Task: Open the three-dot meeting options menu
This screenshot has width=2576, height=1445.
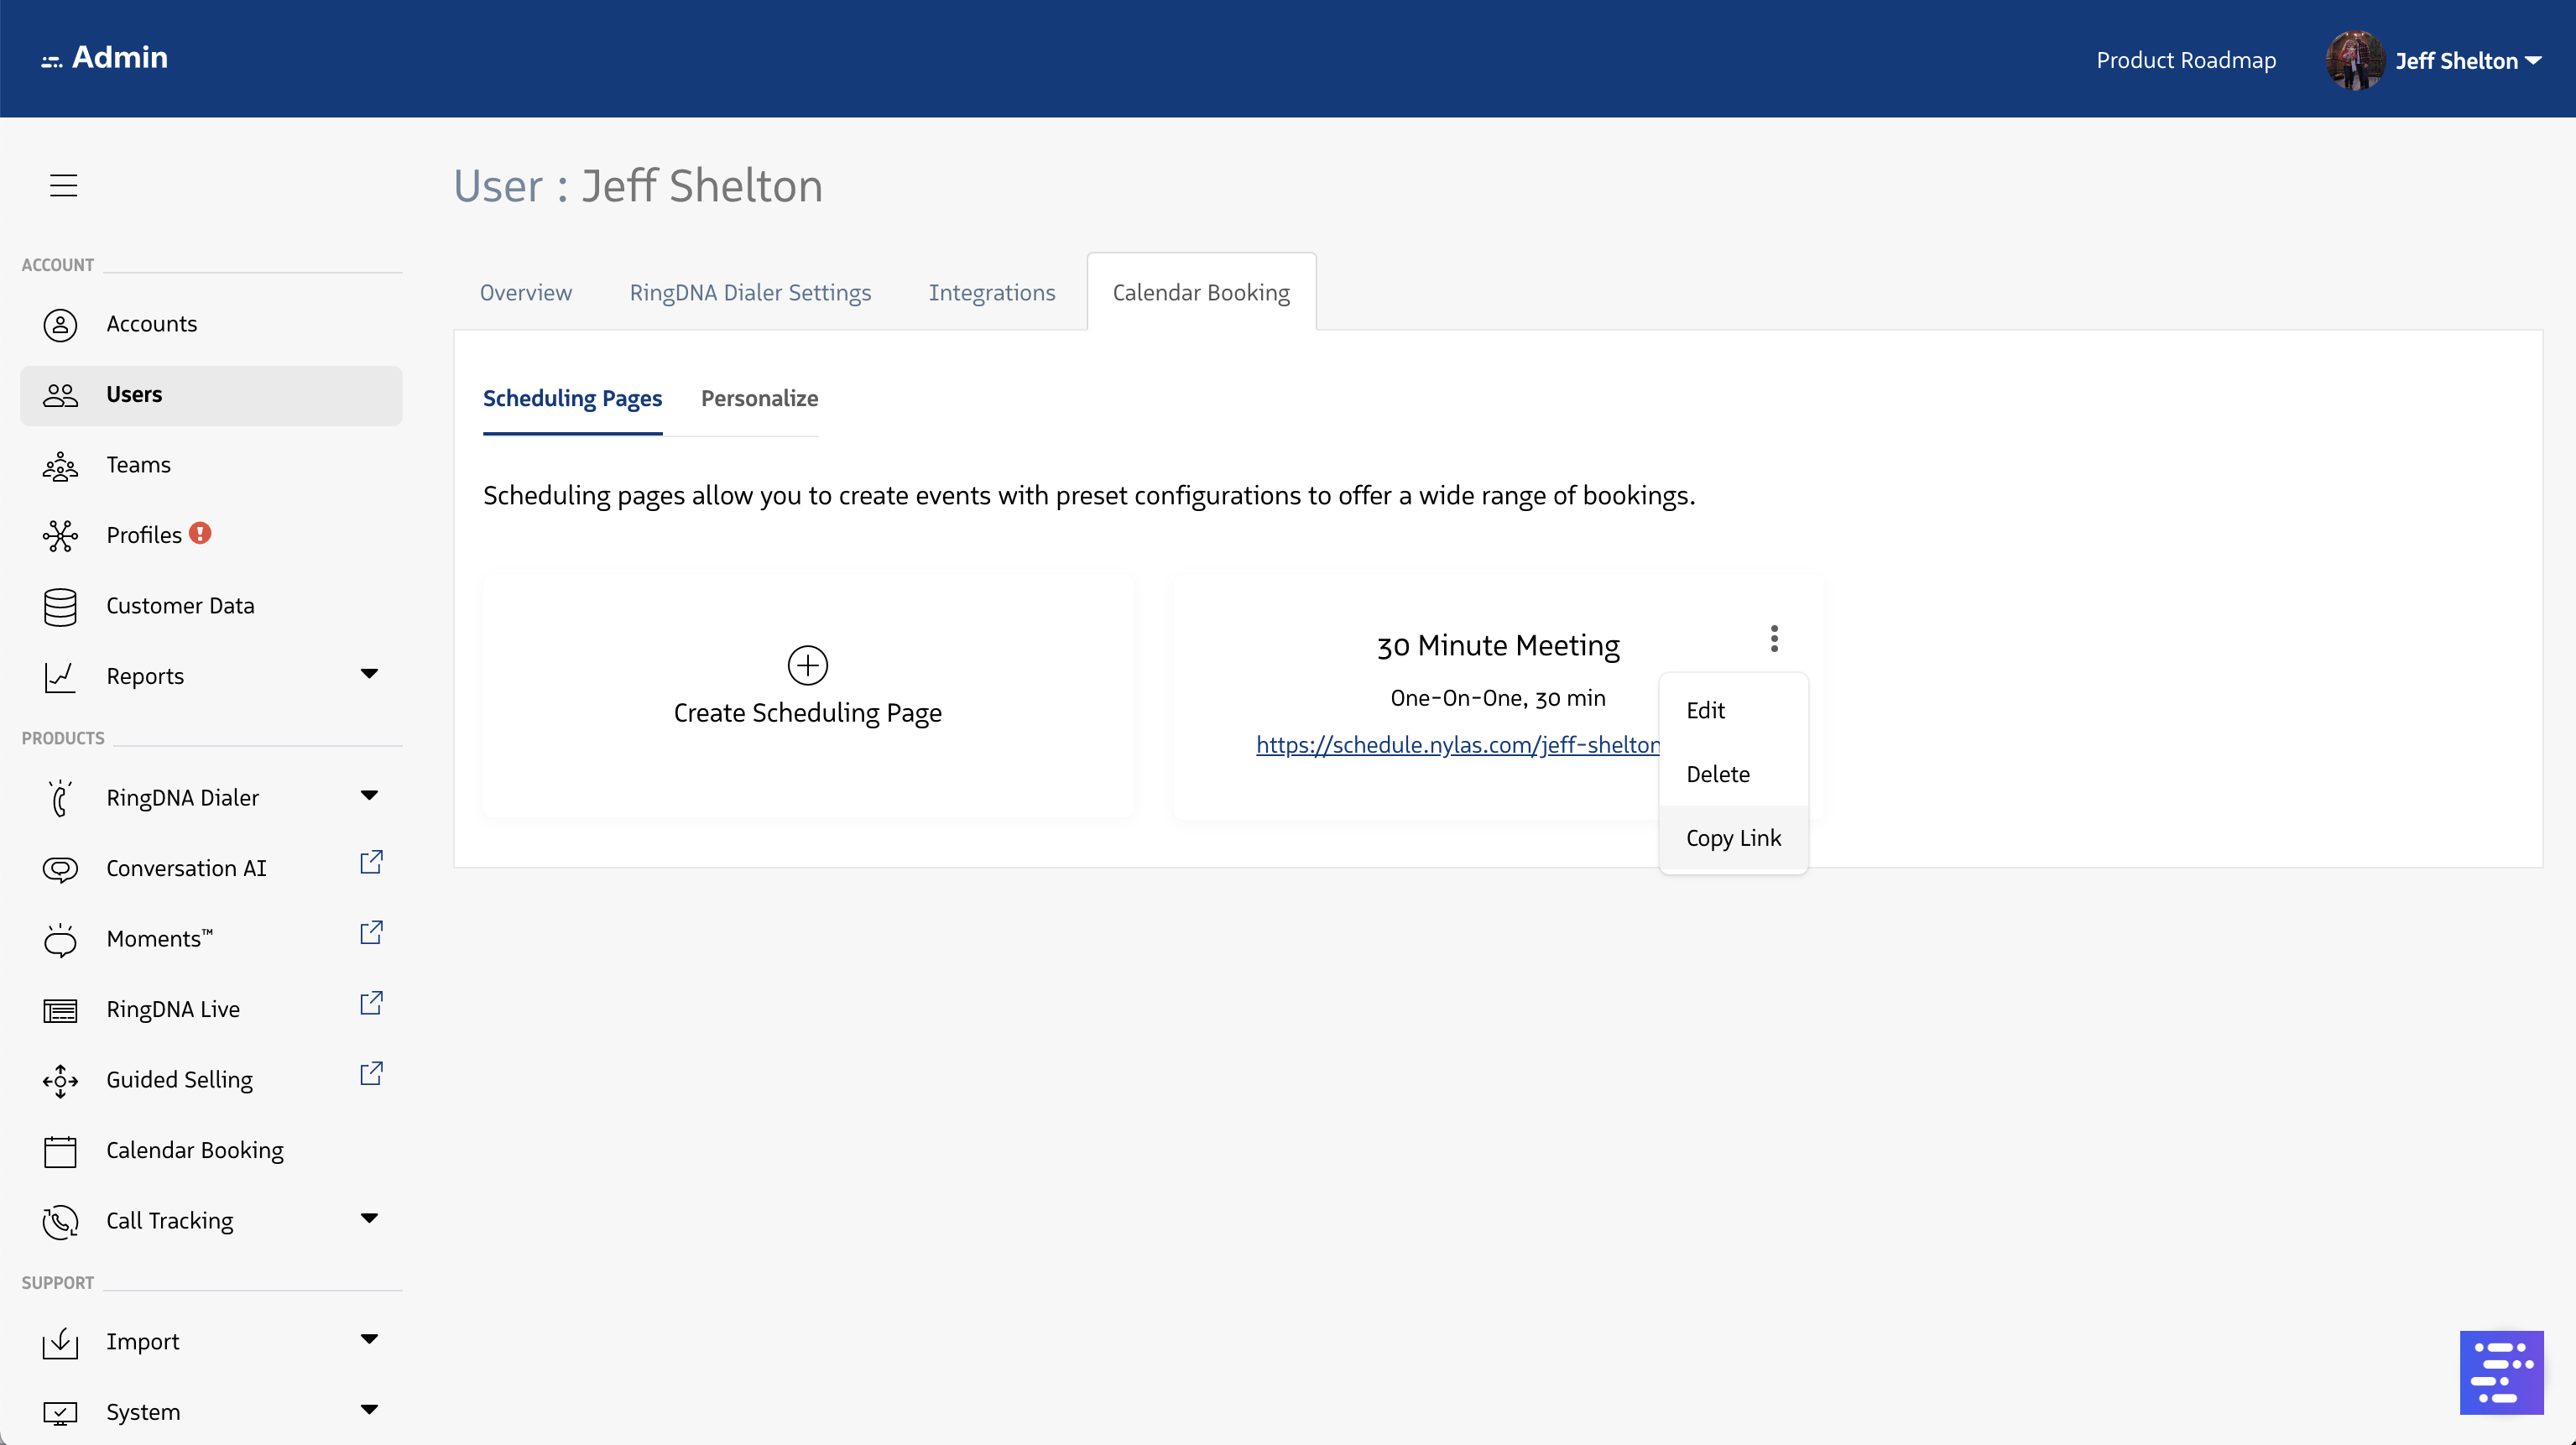Action: pyautogui.click(x=1774, y=639)
